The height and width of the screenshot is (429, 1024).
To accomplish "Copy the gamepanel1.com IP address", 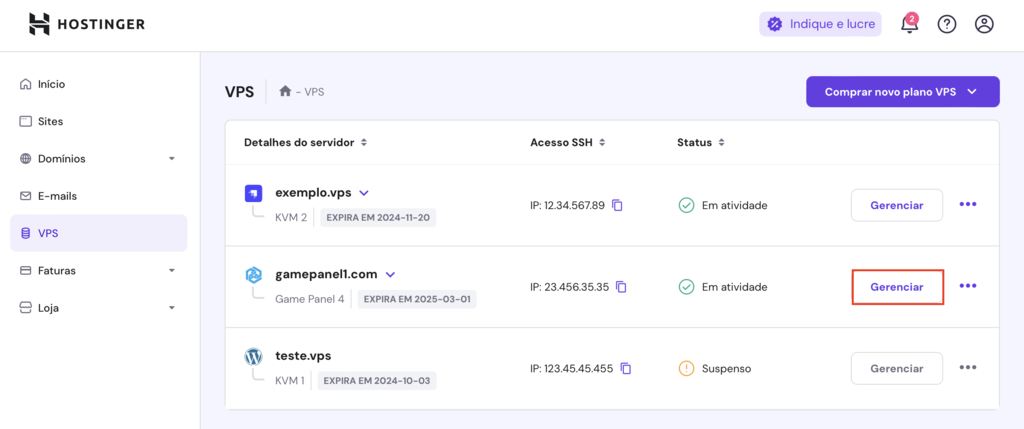I will (x=621, y=287).
